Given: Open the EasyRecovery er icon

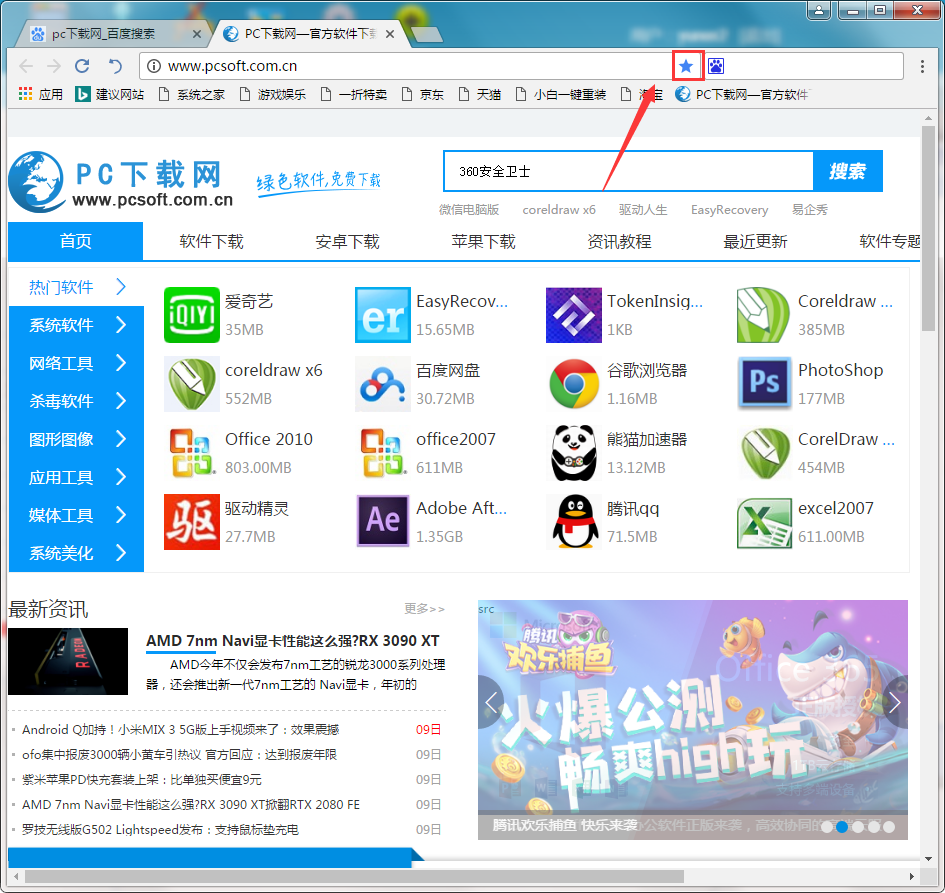Looking at the screenshot, I should point(383,315).
